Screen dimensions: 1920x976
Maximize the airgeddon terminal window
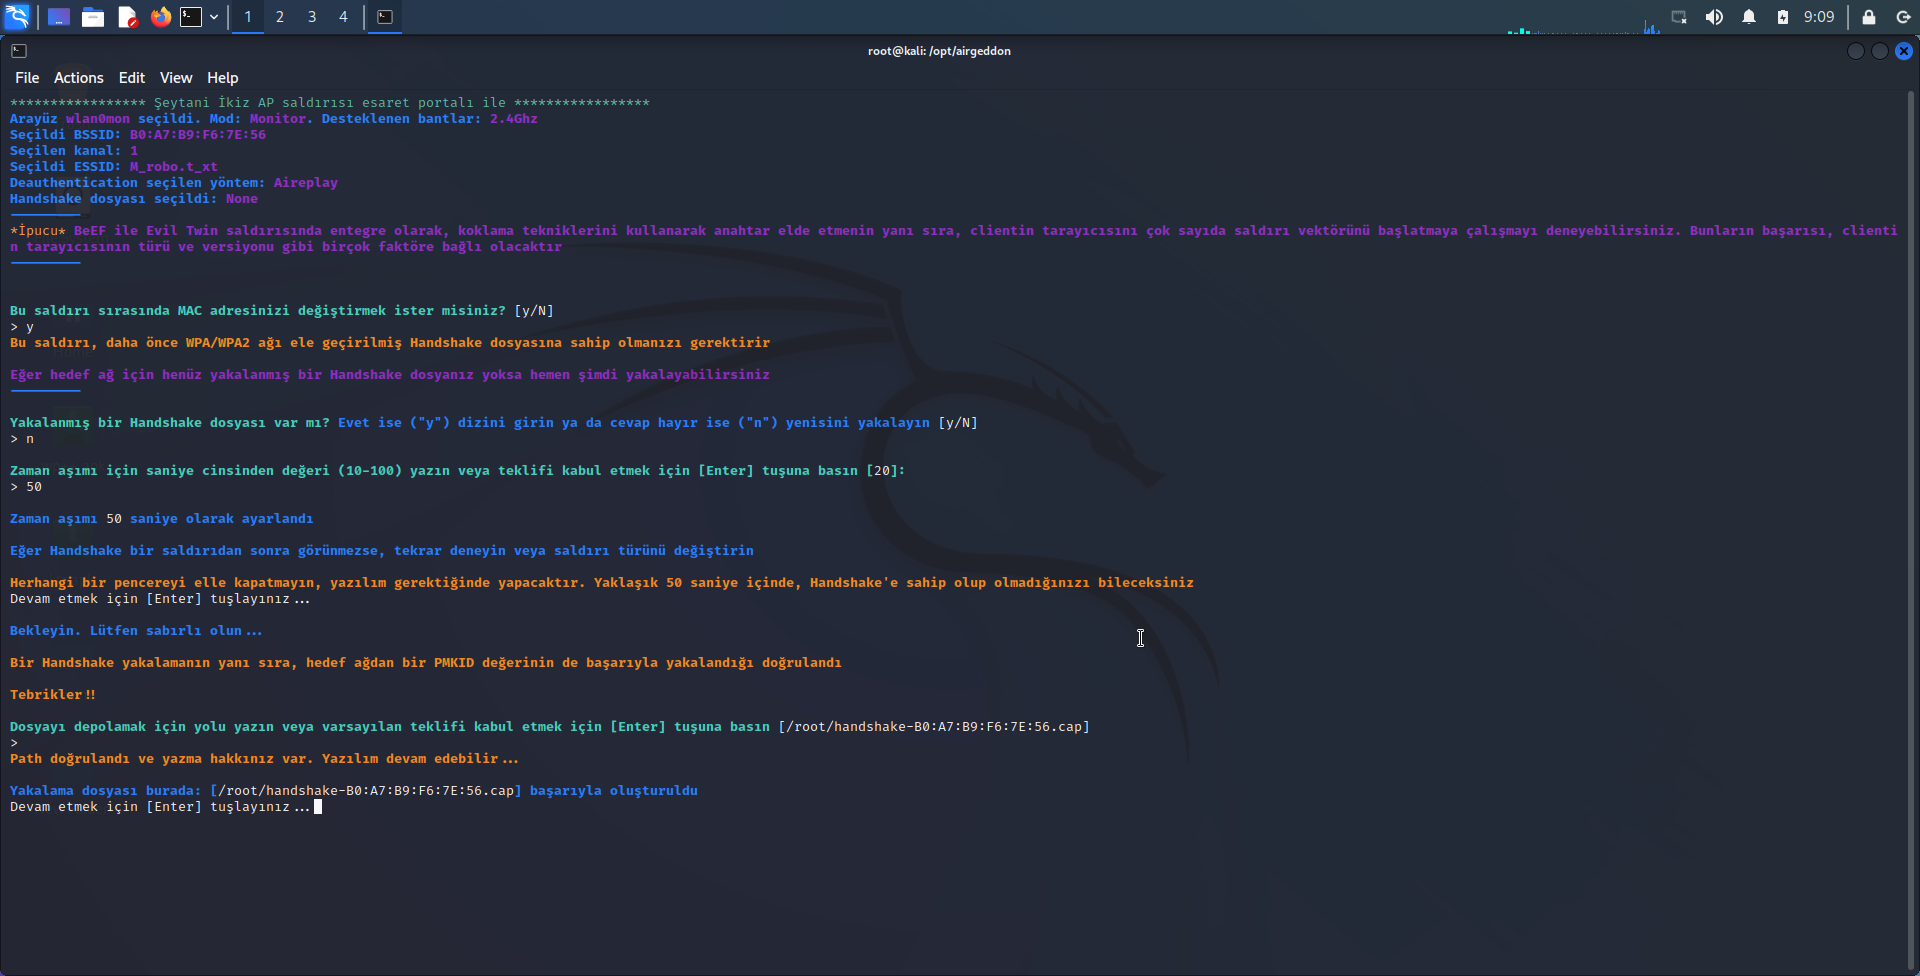click(1880, 51)
